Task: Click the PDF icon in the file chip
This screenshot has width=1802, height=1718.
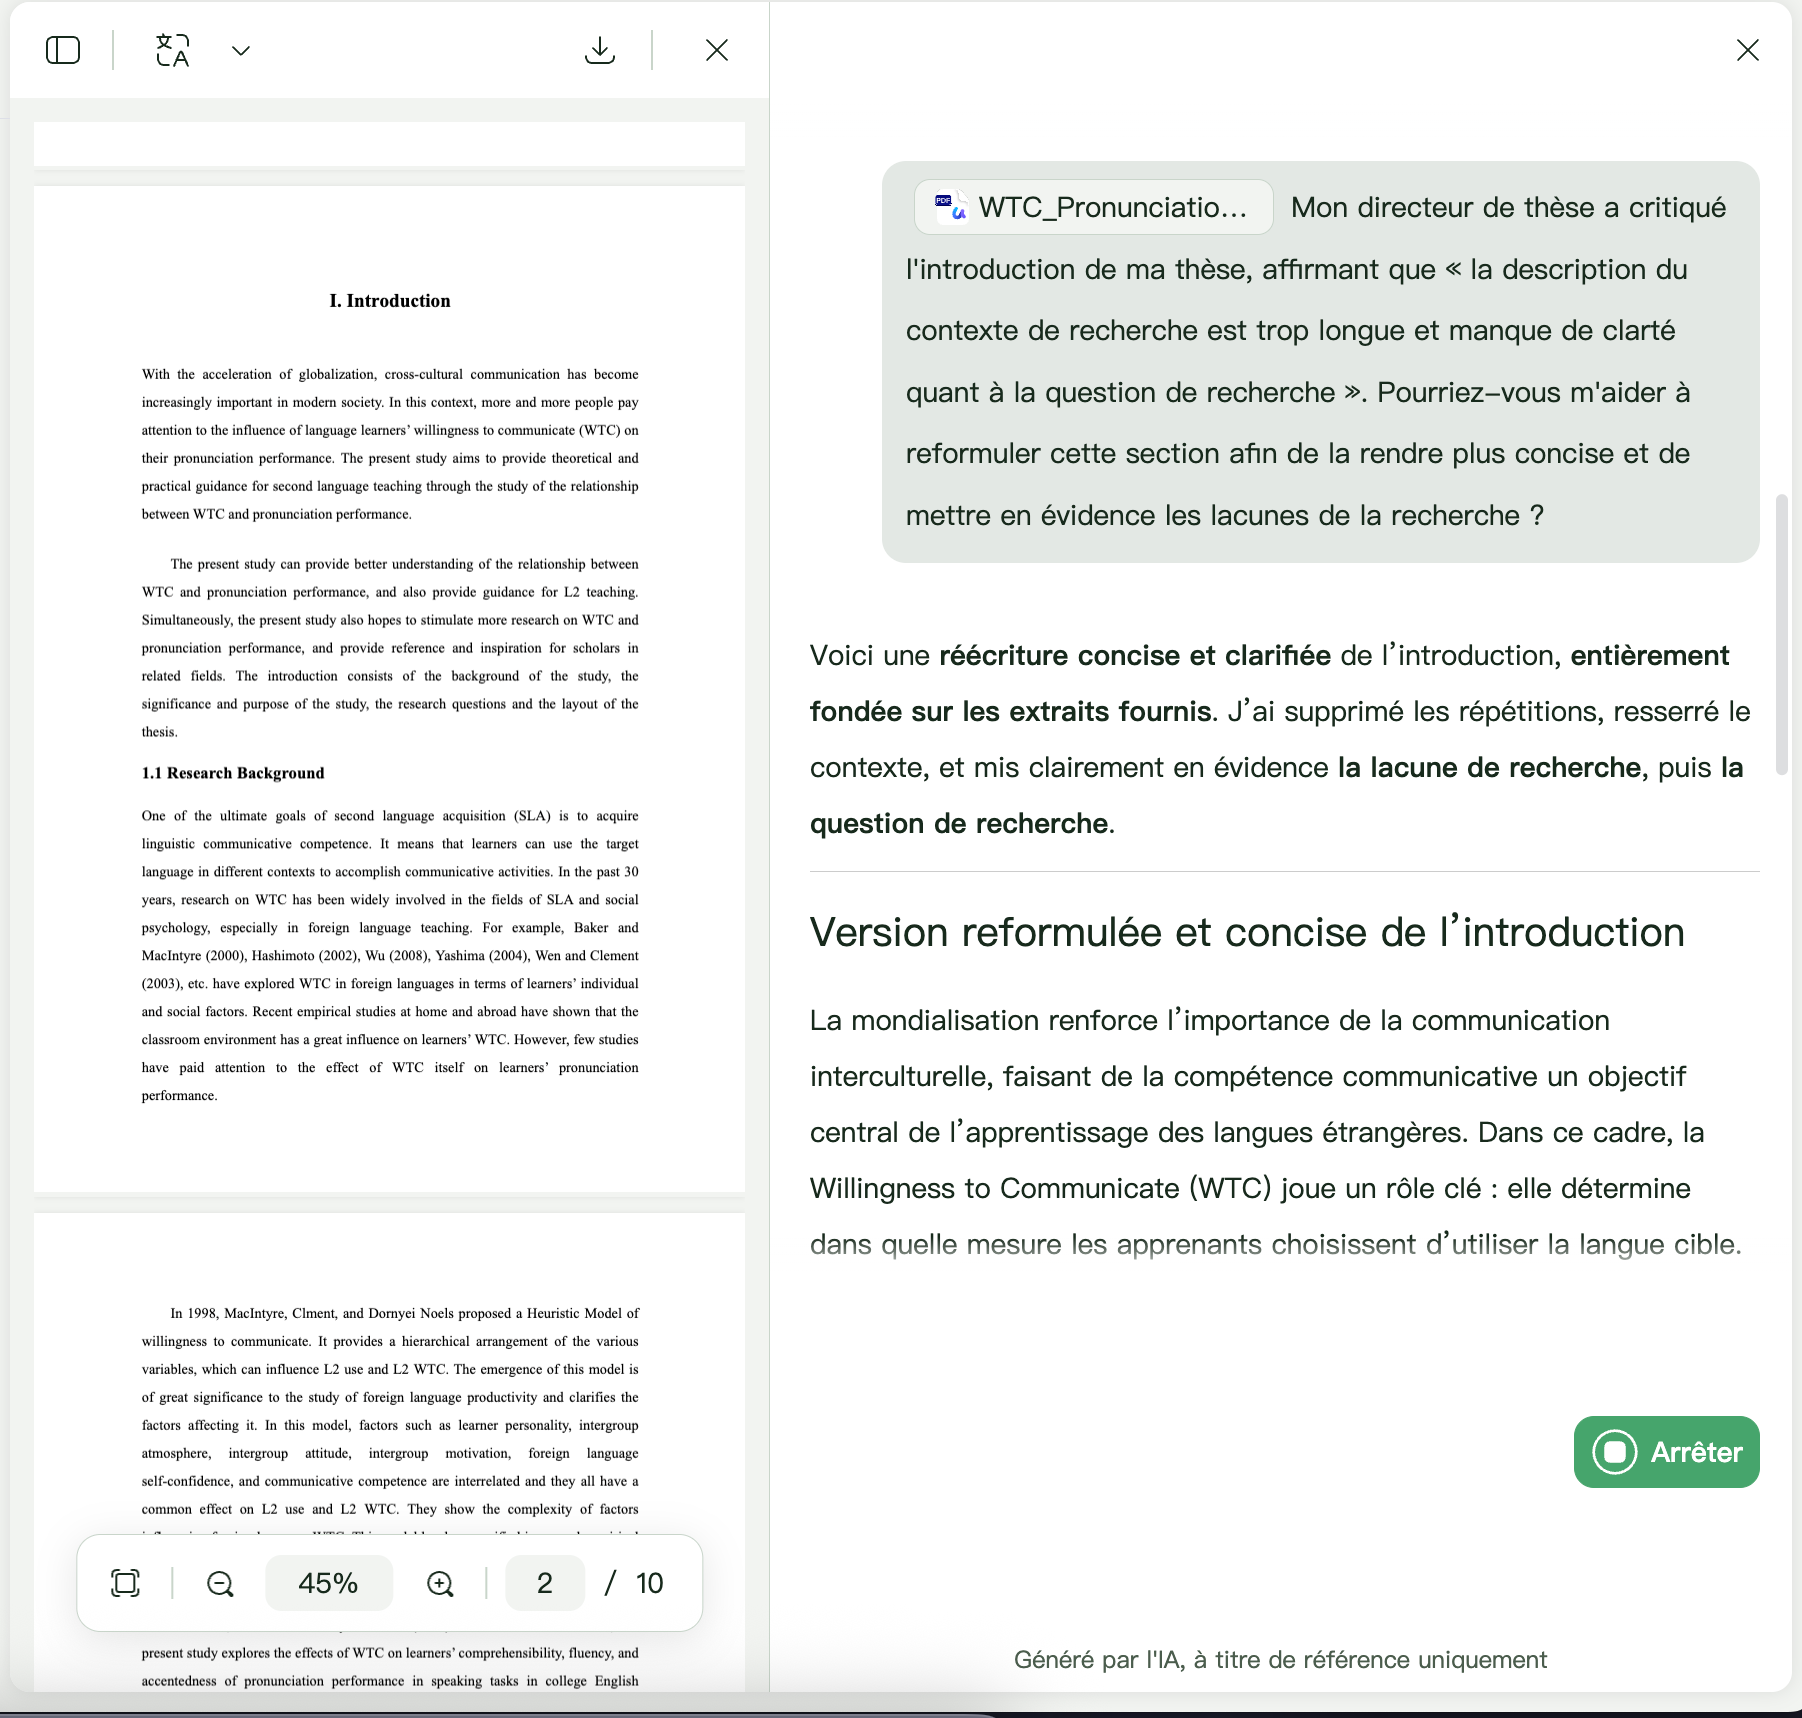Action: tap(948, 207)
